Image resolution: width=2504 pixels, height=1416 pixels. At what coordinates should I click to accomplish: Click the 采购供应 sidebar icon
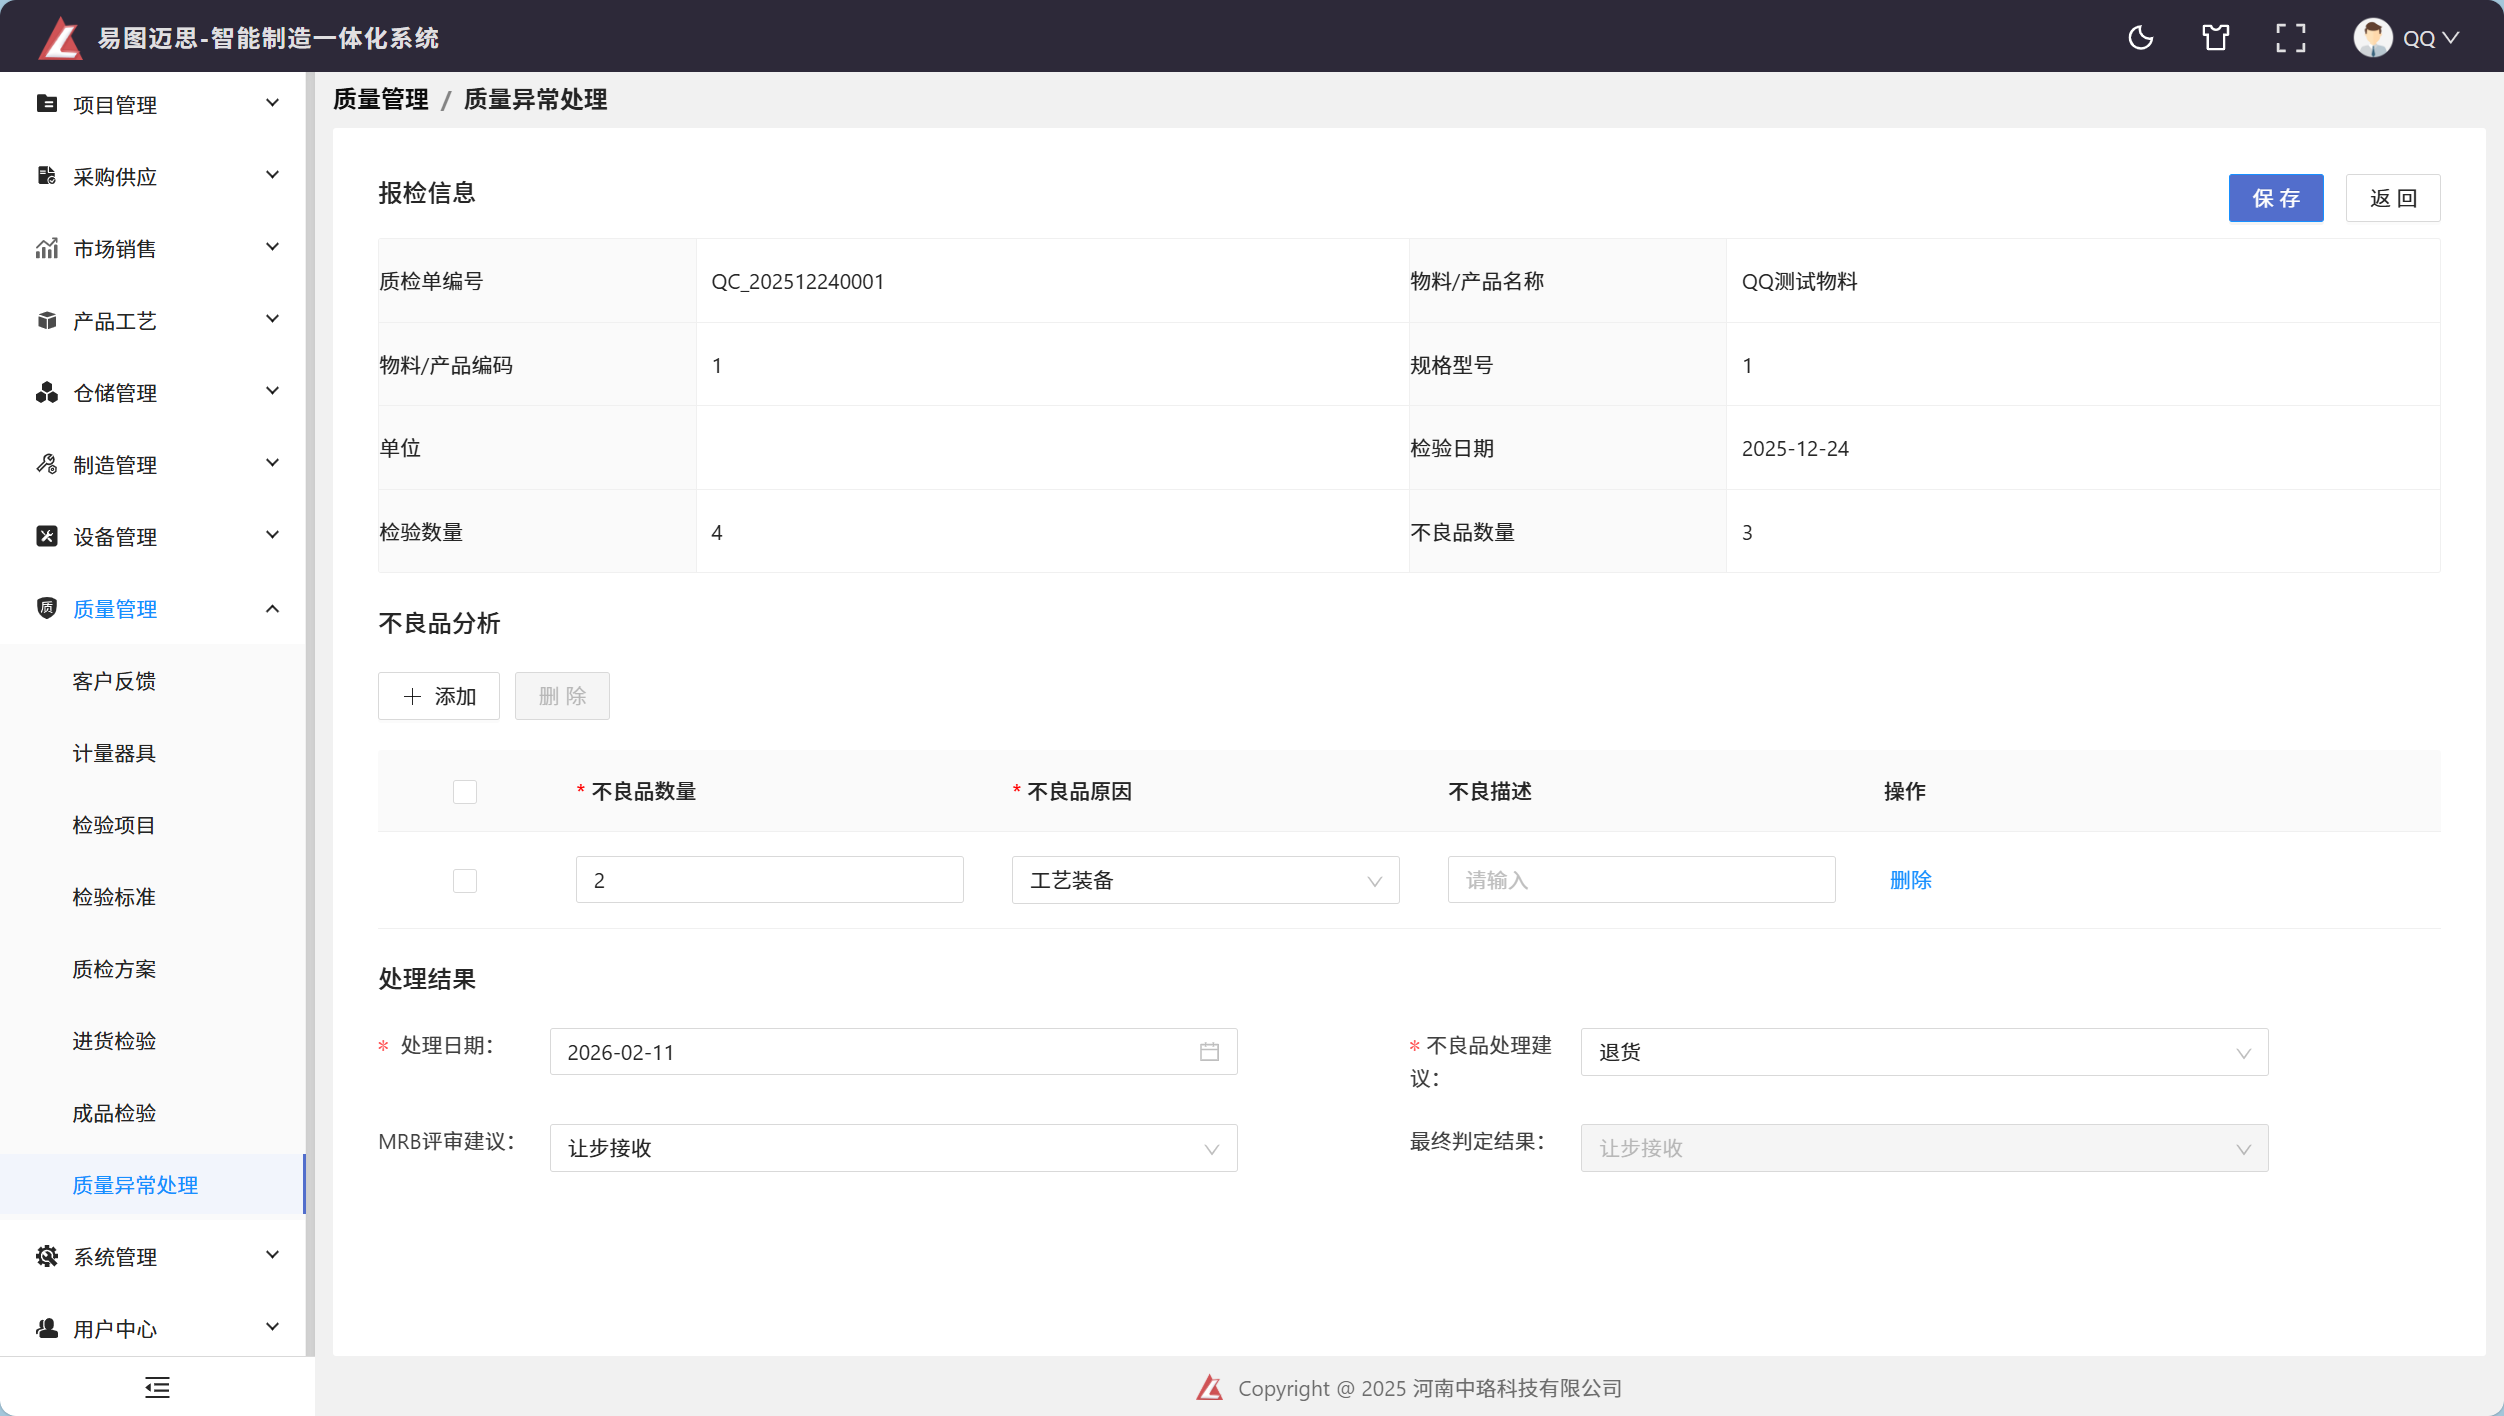pyautogui.click(x=46, y=176)
